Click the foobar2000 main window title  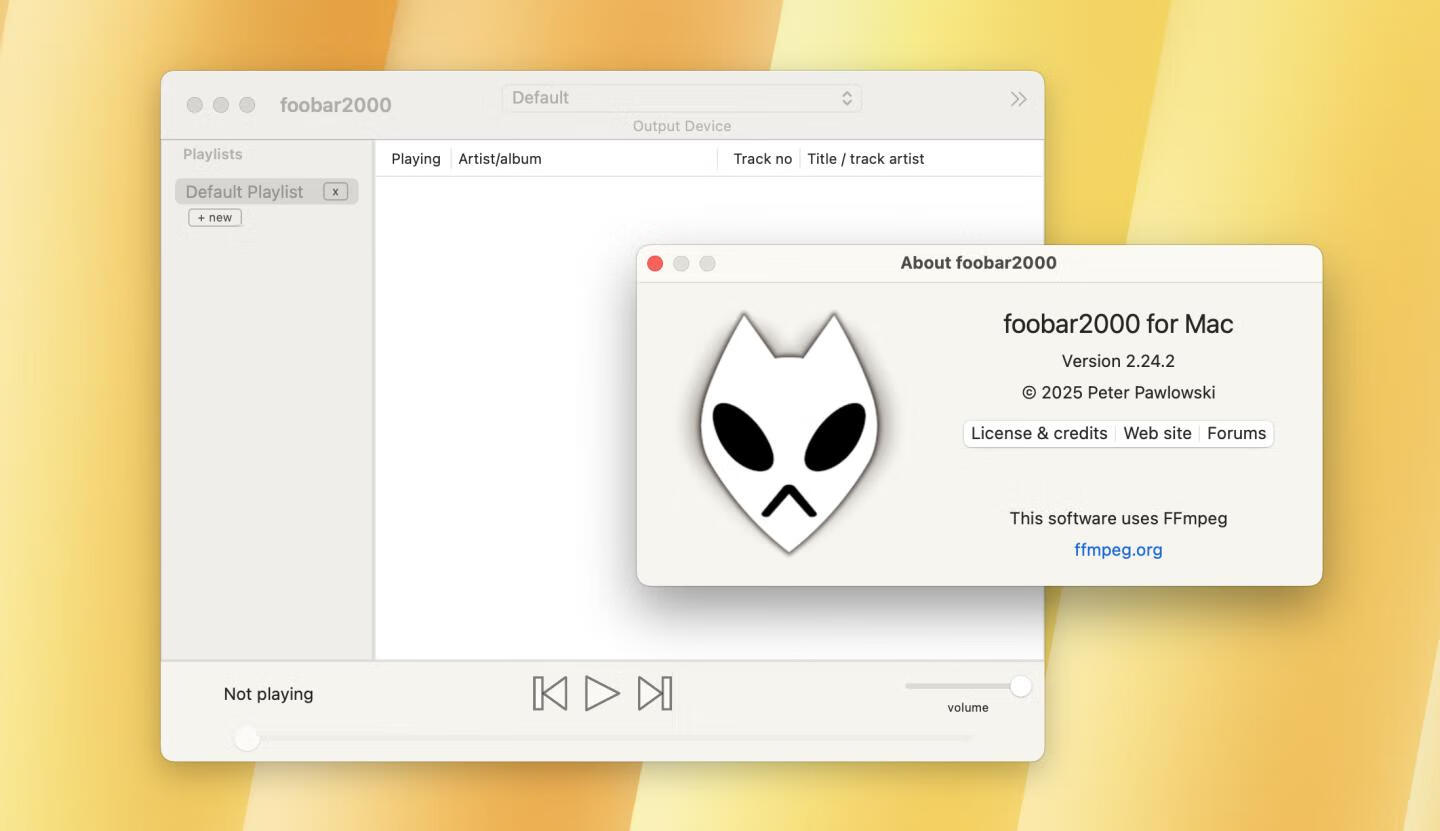(x=335, y=105)
